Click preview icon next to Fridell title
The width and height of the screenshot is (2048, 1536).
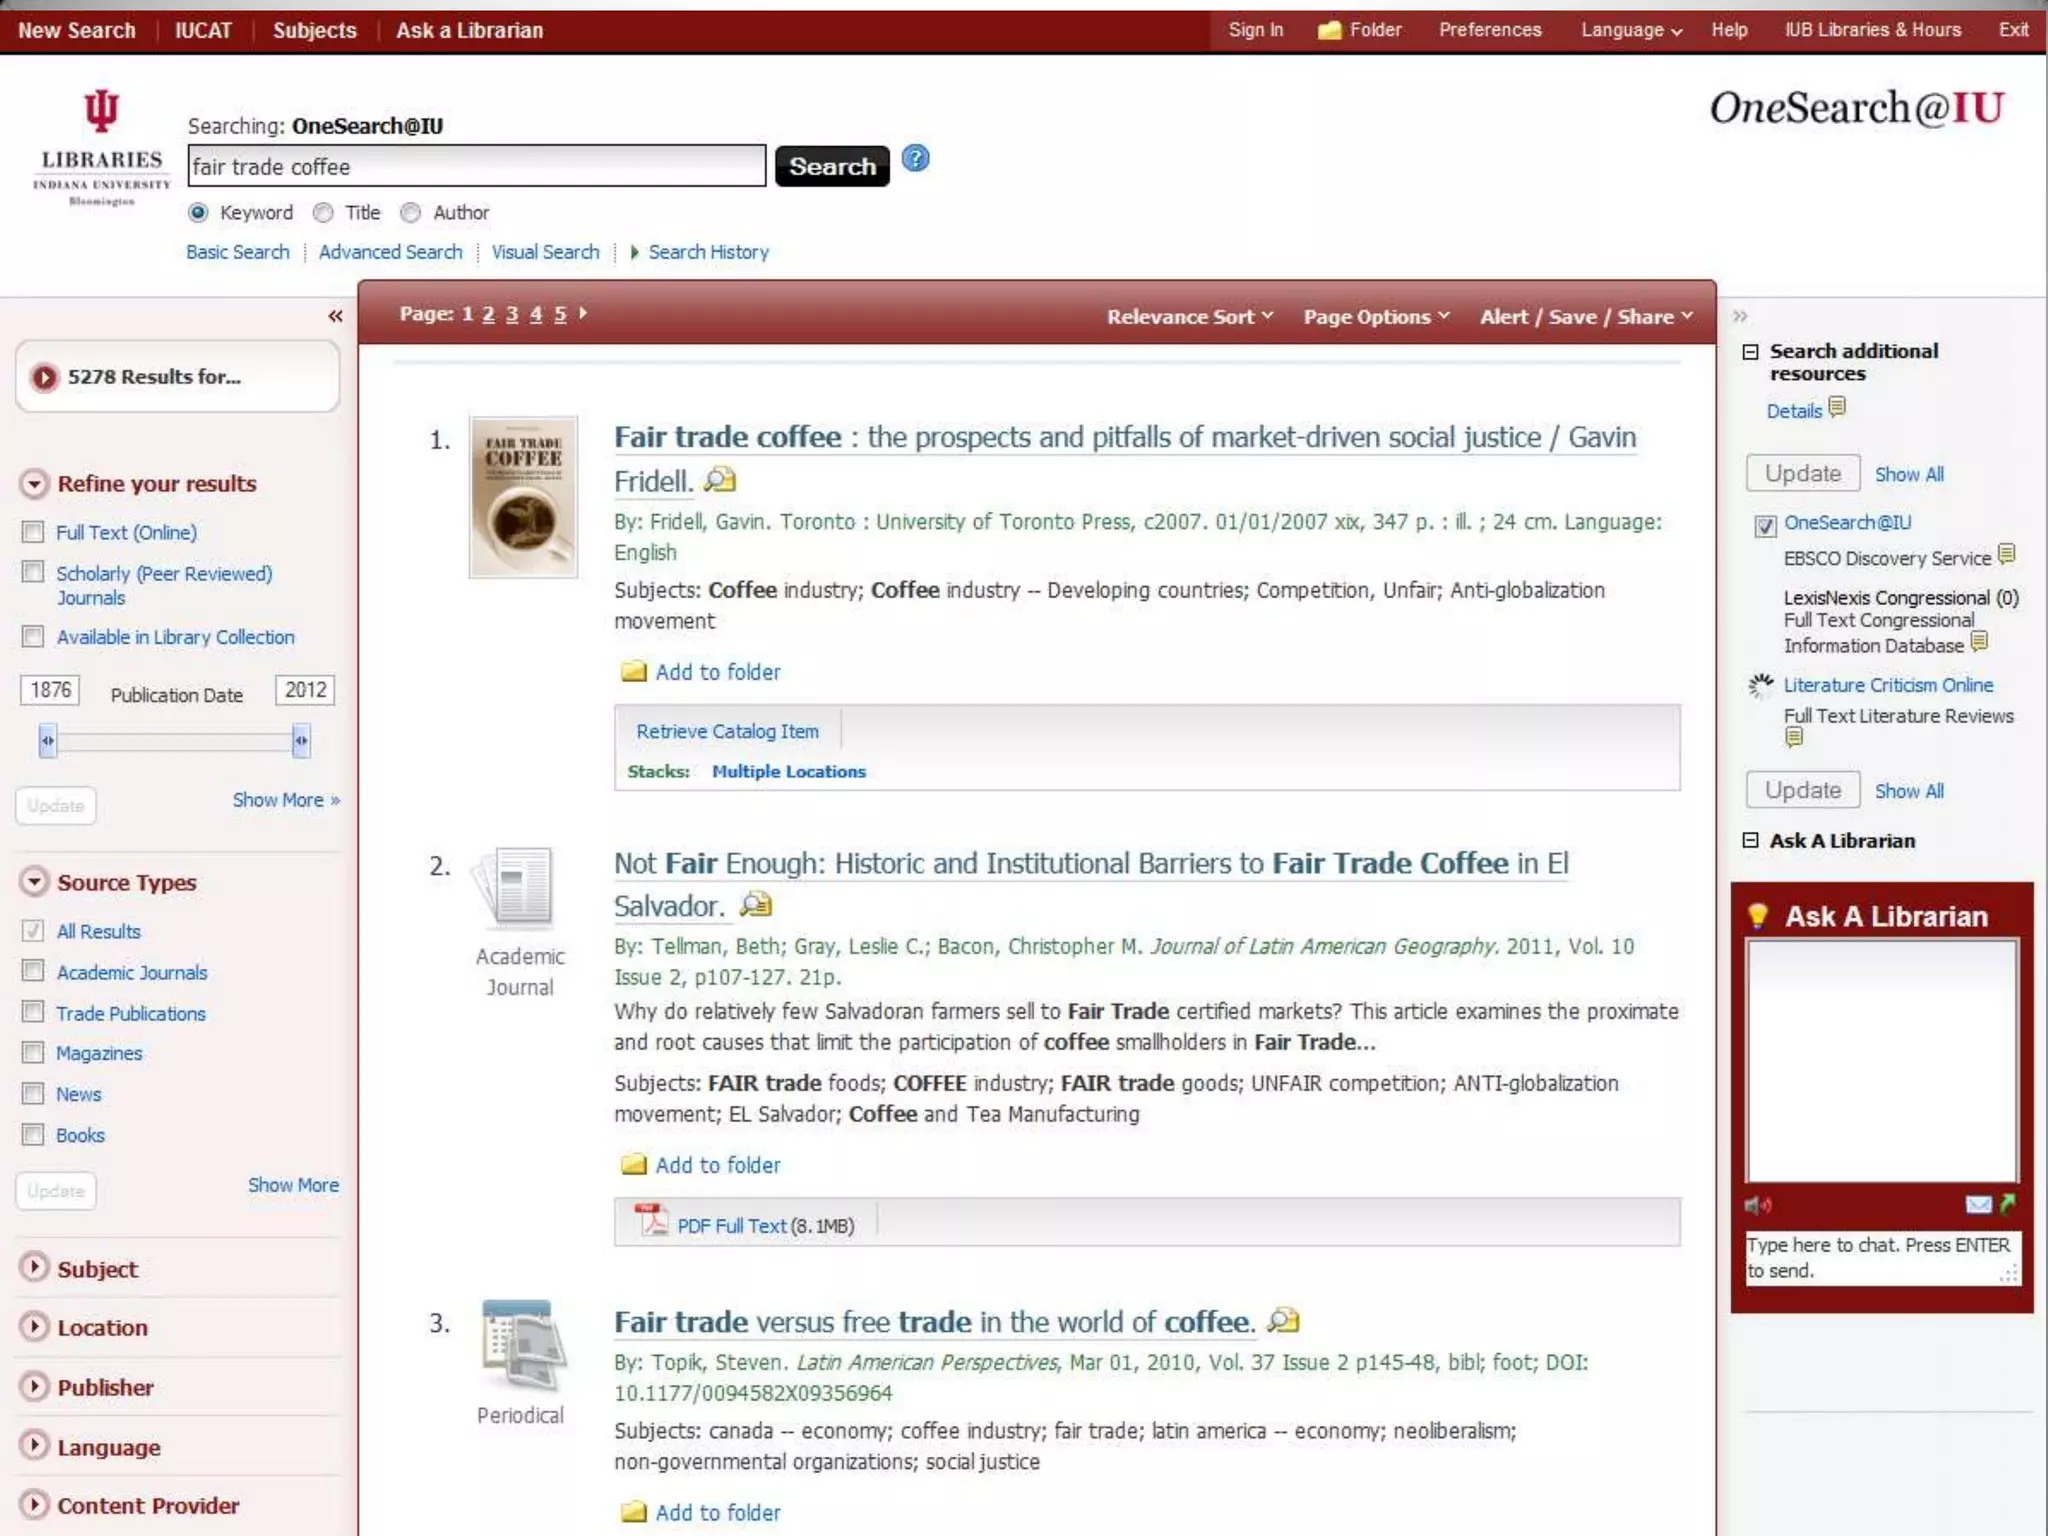click(x=720, y=480)
